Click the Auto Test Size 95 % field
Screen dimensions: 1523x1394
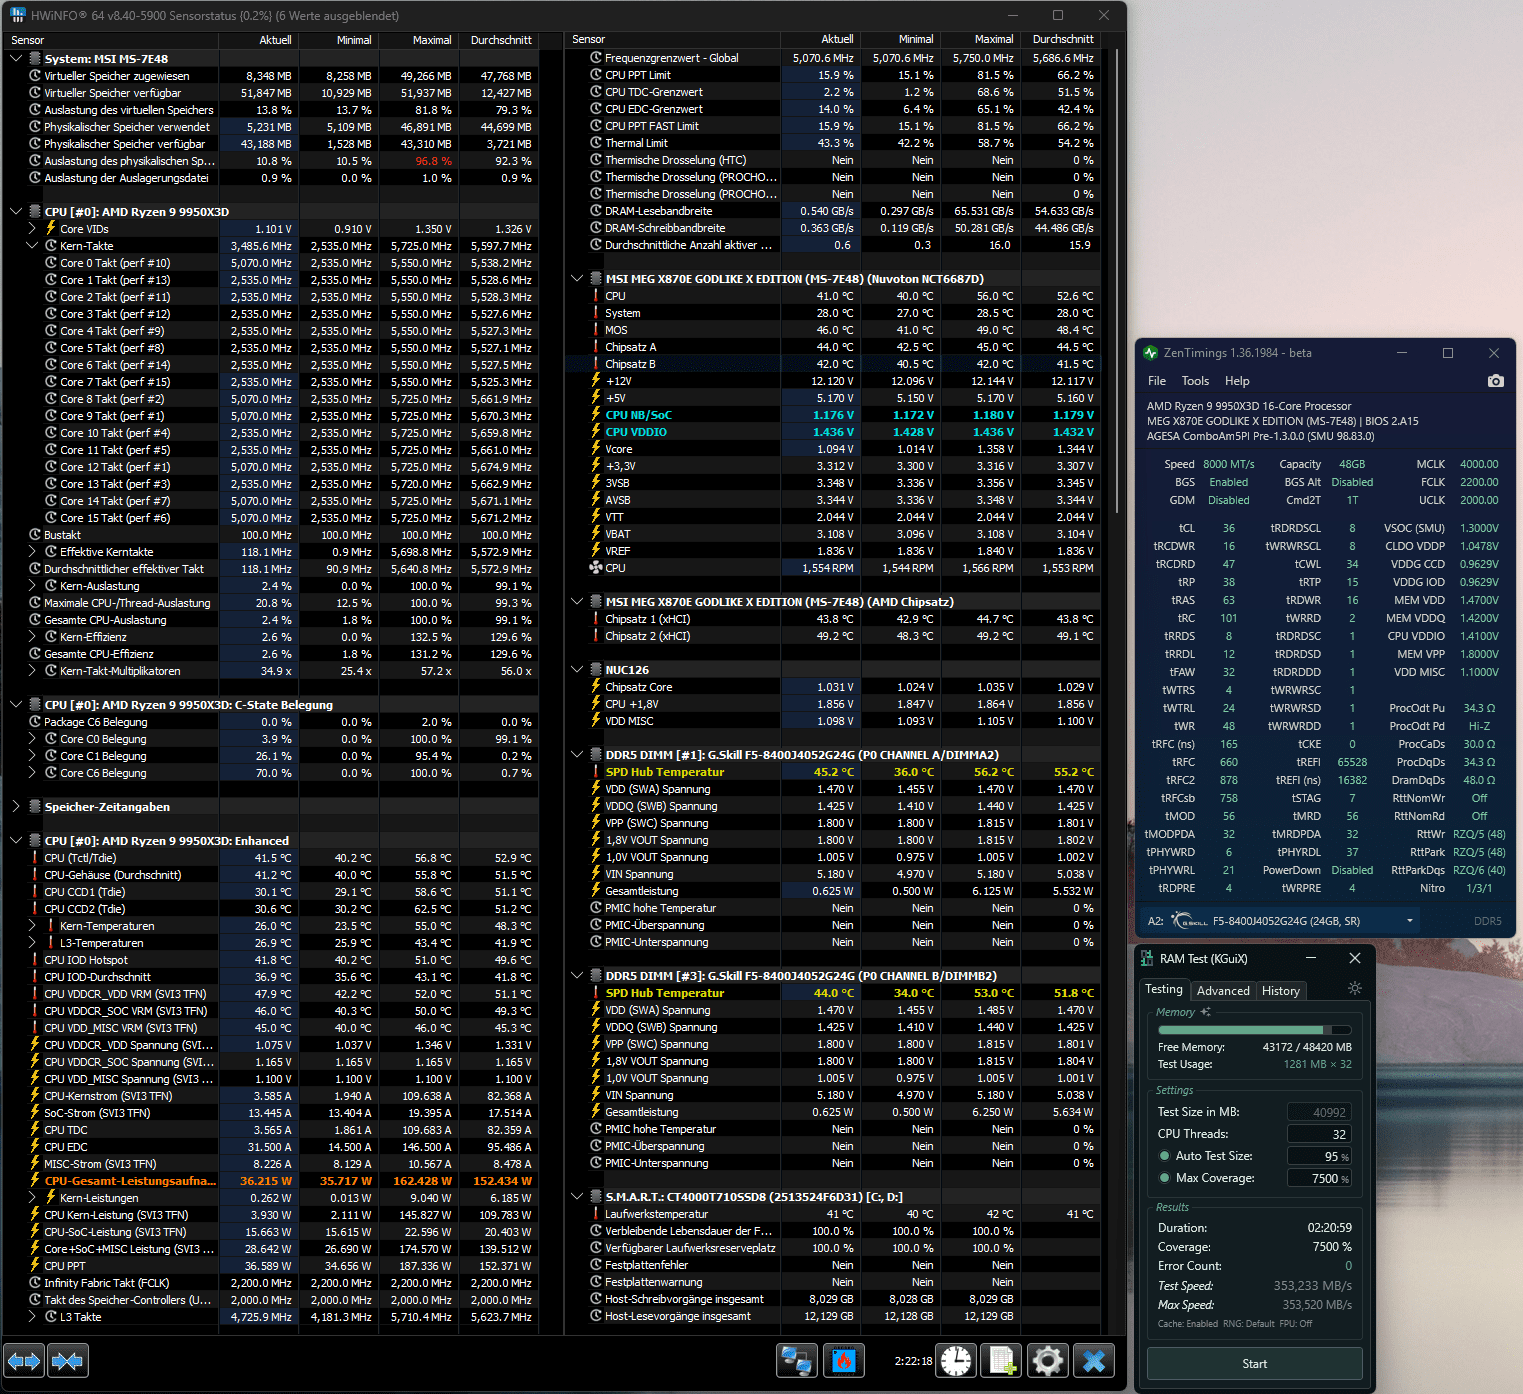point(1319,1156)
